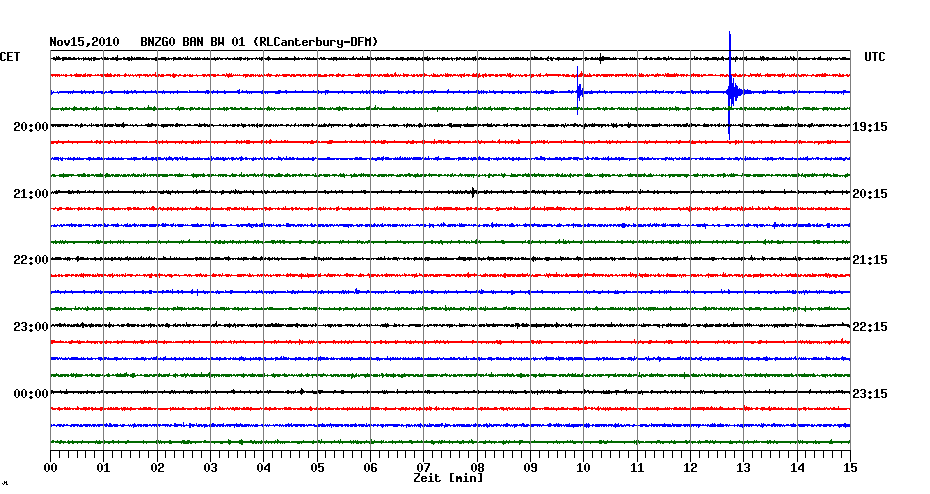The image size is (930, 494).
Task: Select the 21:15 UTC time label
Action: point(870,260)
